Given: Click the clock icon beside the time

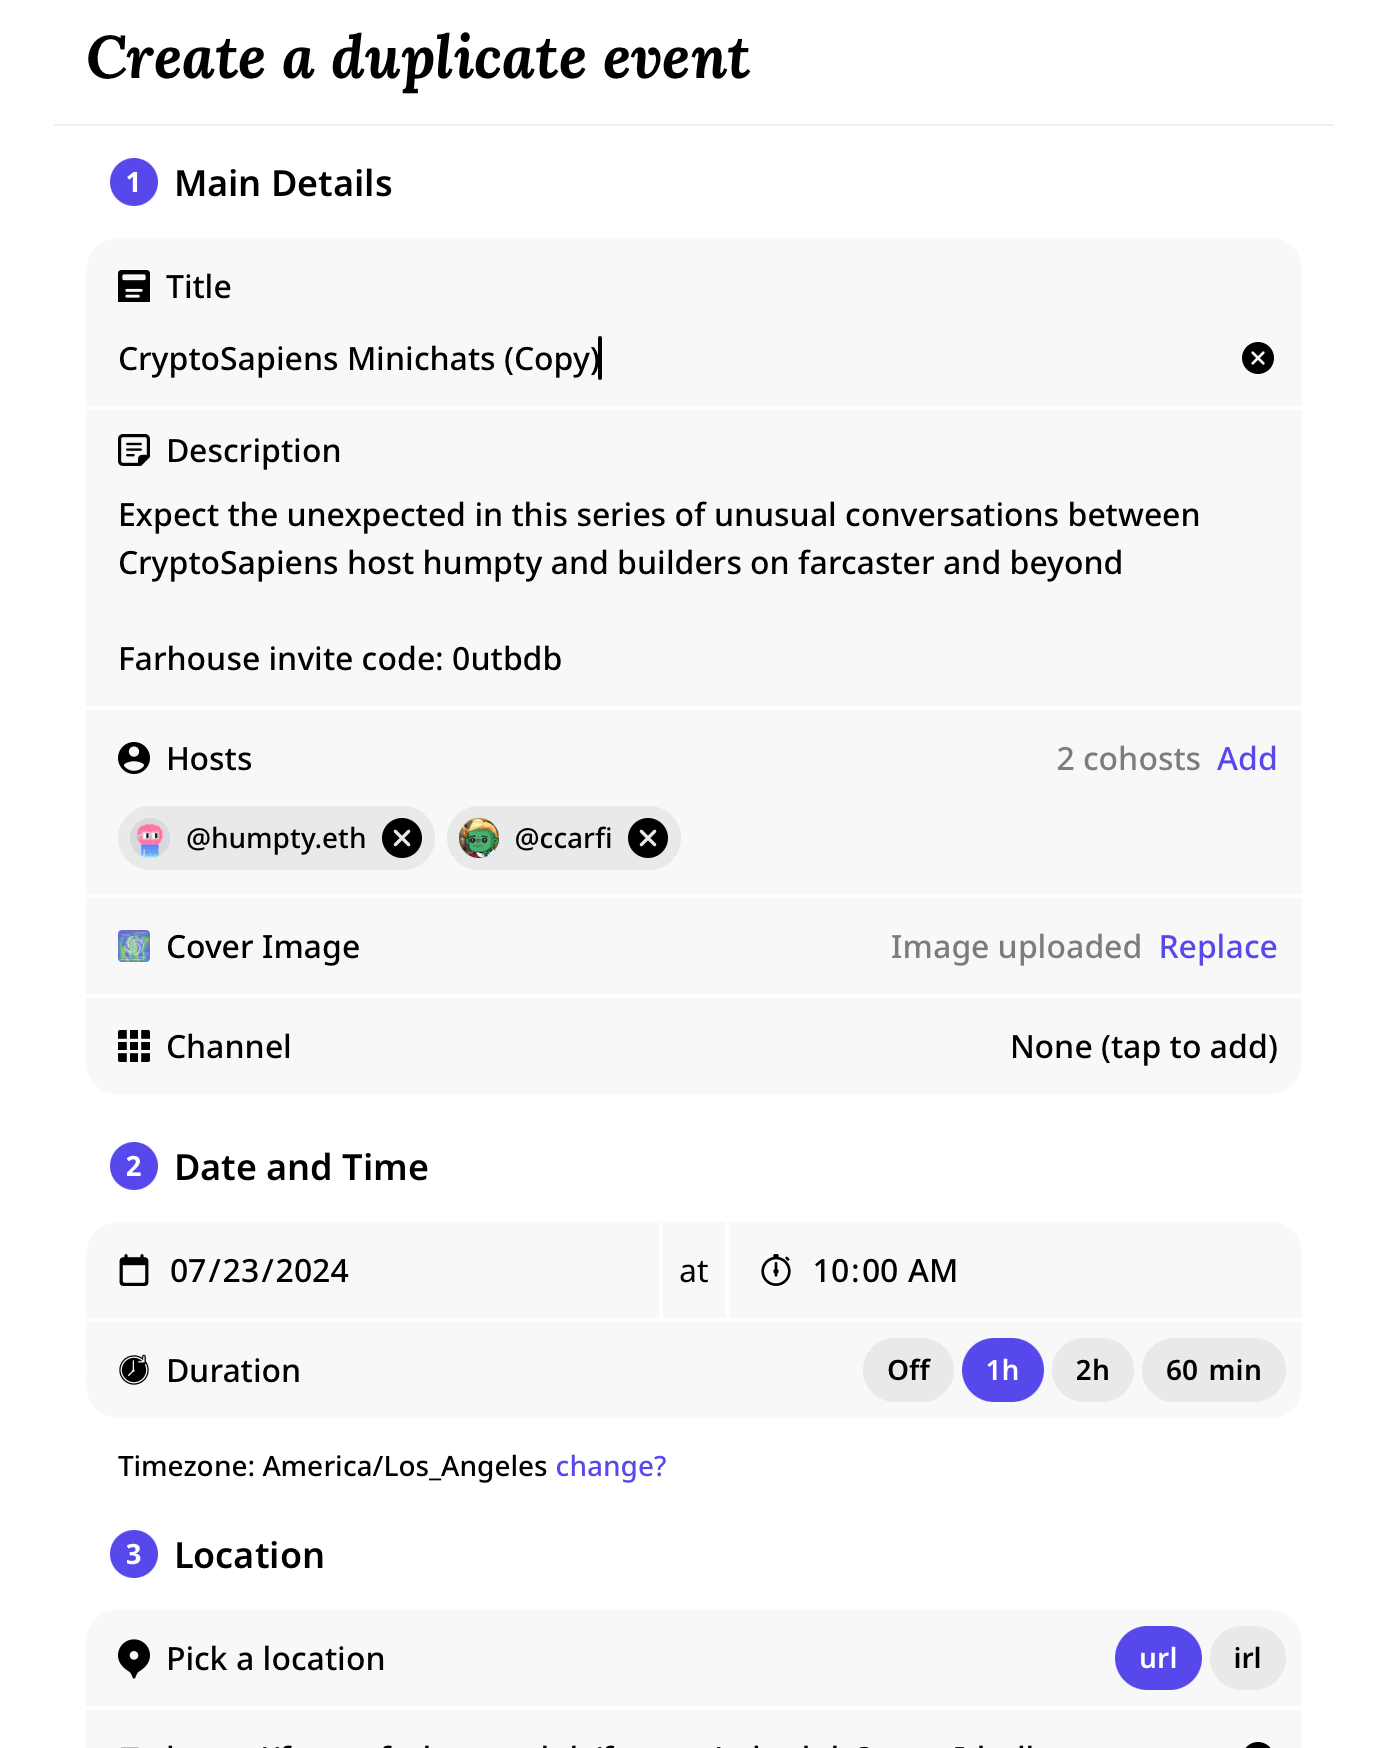Looking at the screenshot, I should tap(776, 1270).
